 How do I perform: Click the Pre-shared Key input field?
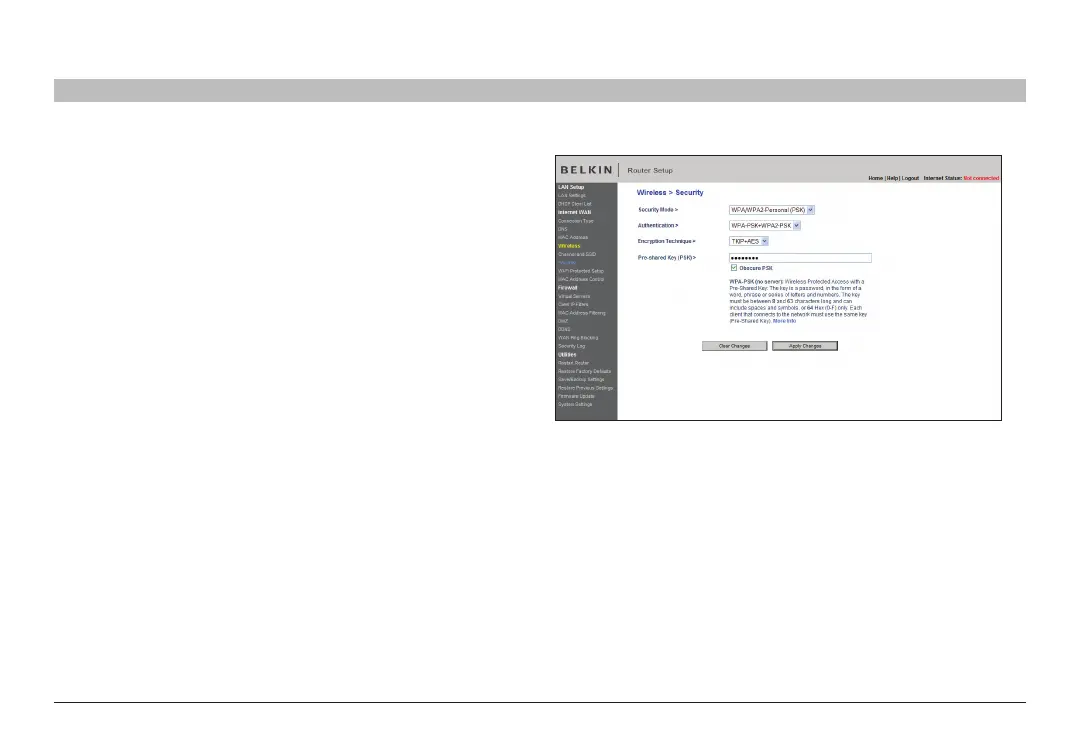click(x=800, y=258)
